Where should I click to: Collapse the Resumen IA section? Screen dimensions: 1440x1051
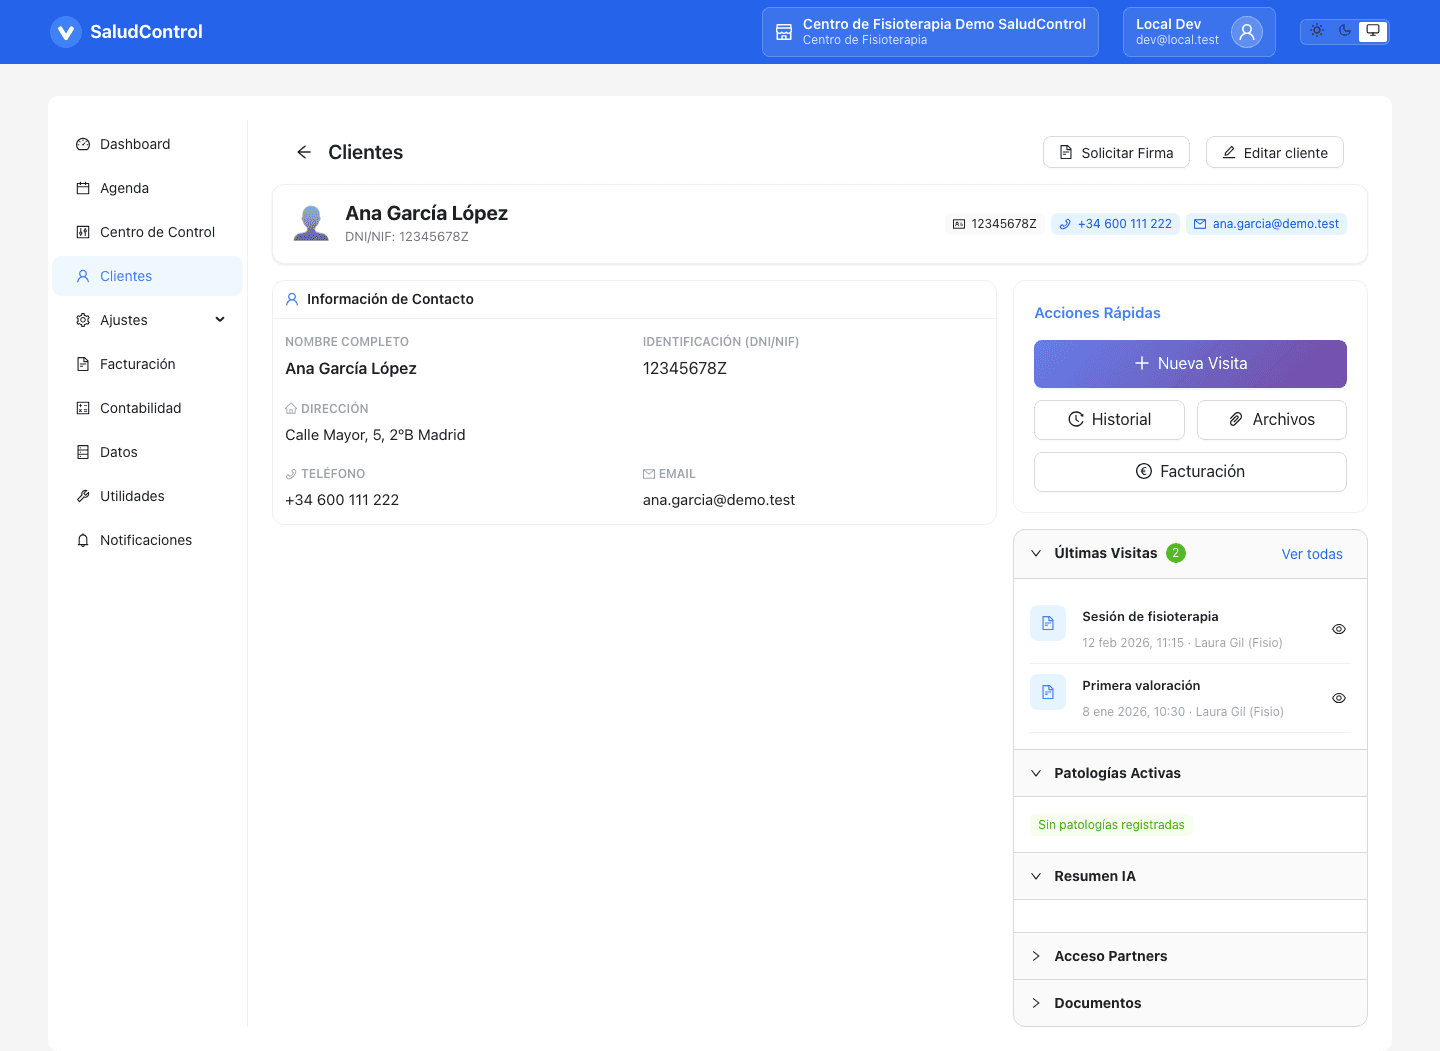[x=1036, y=876]
